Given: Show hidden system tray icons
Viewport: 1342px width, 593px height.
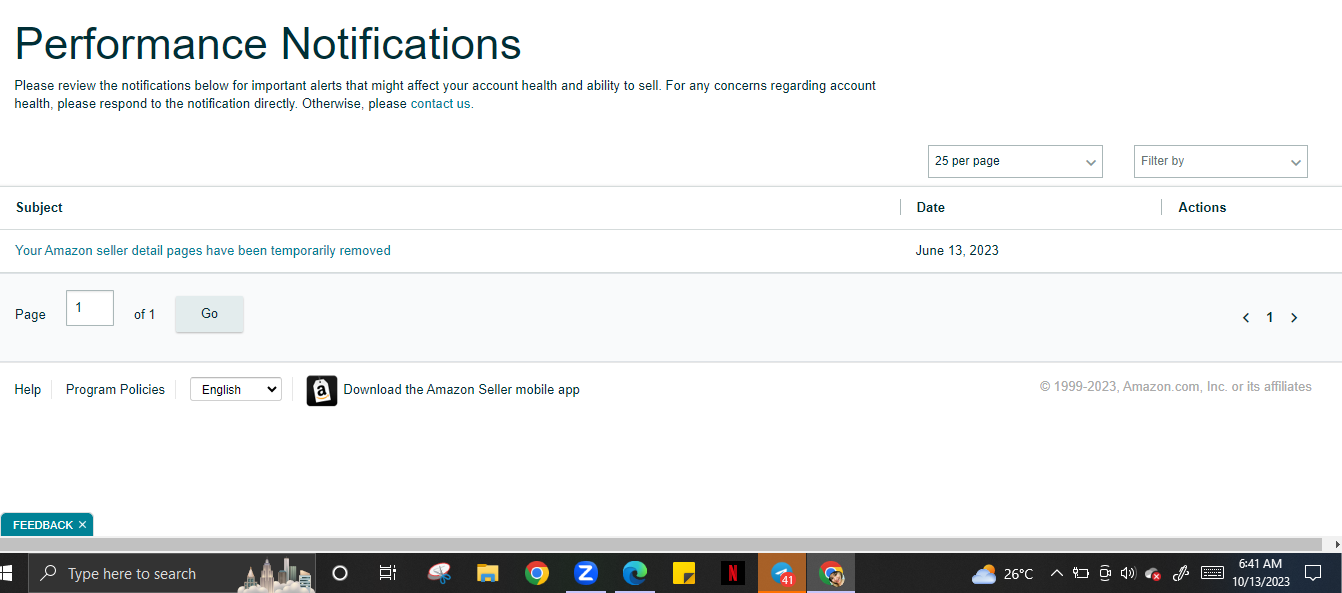Looking at the screenshot, I should tap(1056, 573).
